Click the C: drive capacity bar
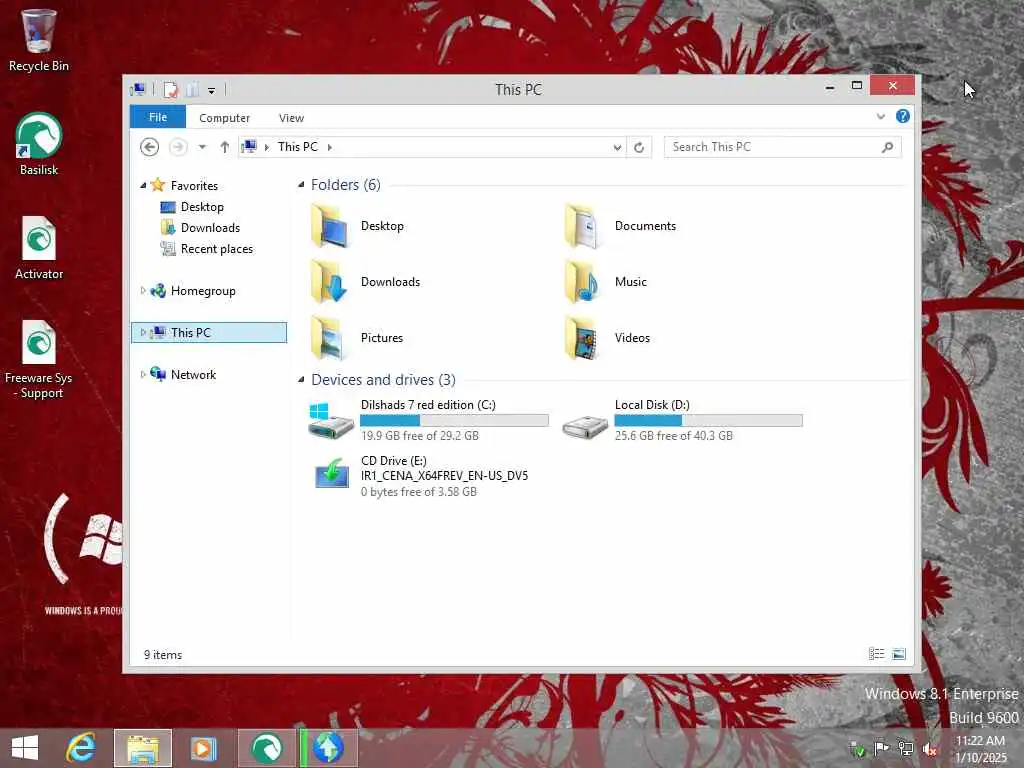The width and height of the screenshot is (1024, 768). [x=455, y=421]
